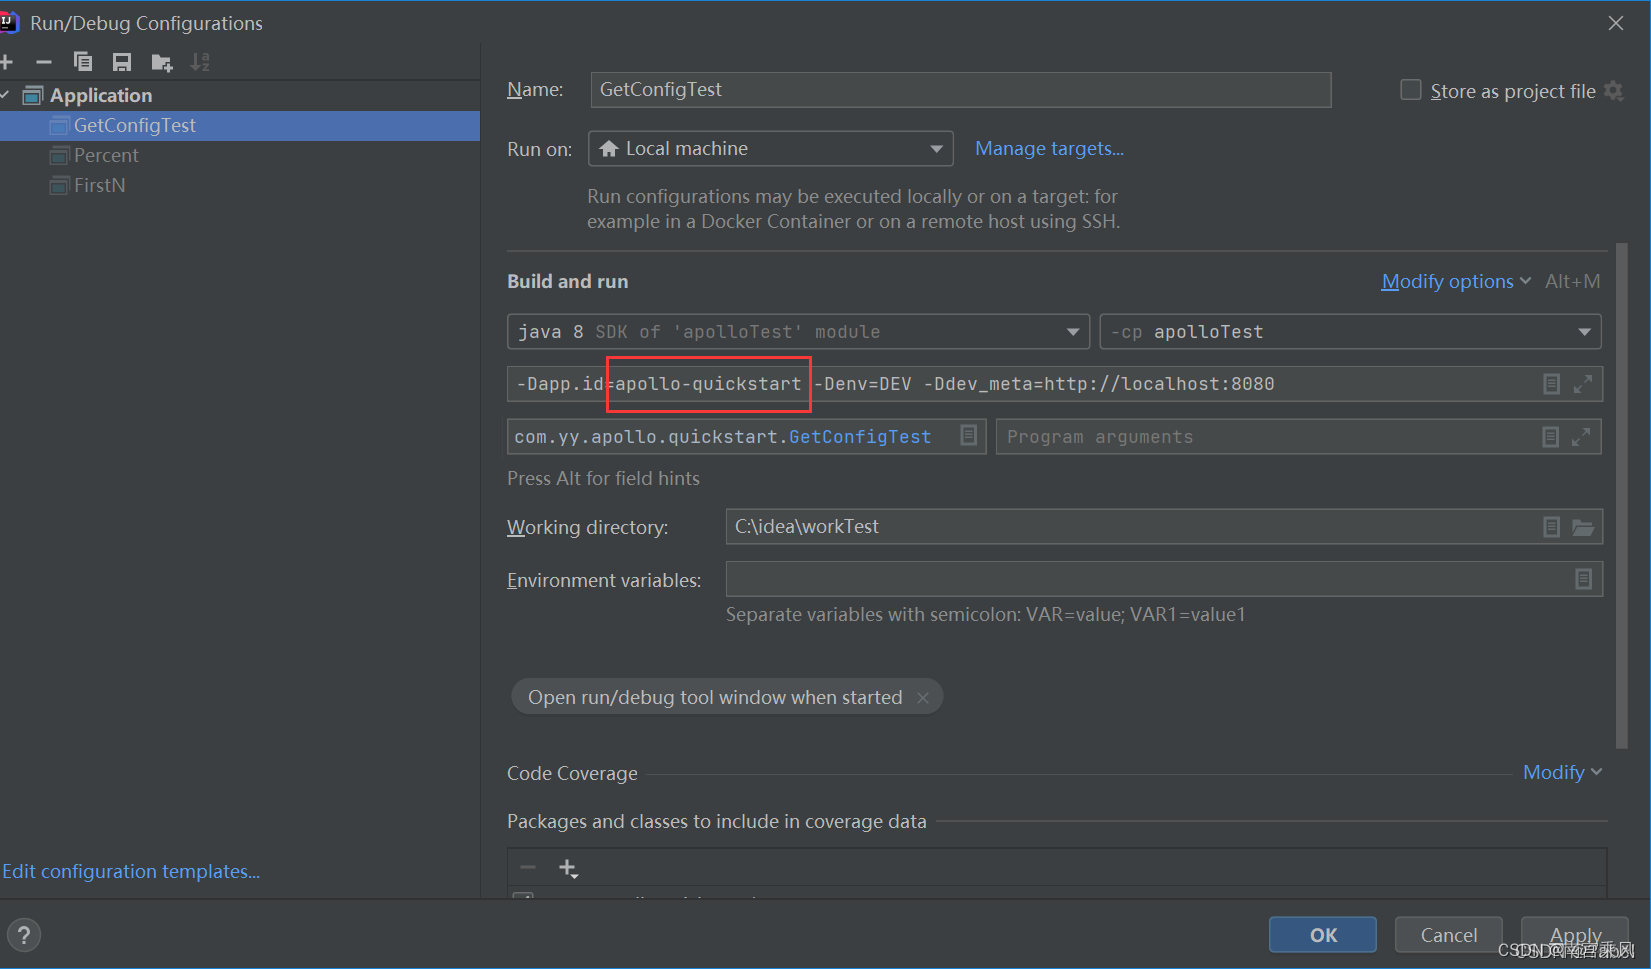Browse for working directory folder icon
Screen dimensions: 1651x969
1583,527
